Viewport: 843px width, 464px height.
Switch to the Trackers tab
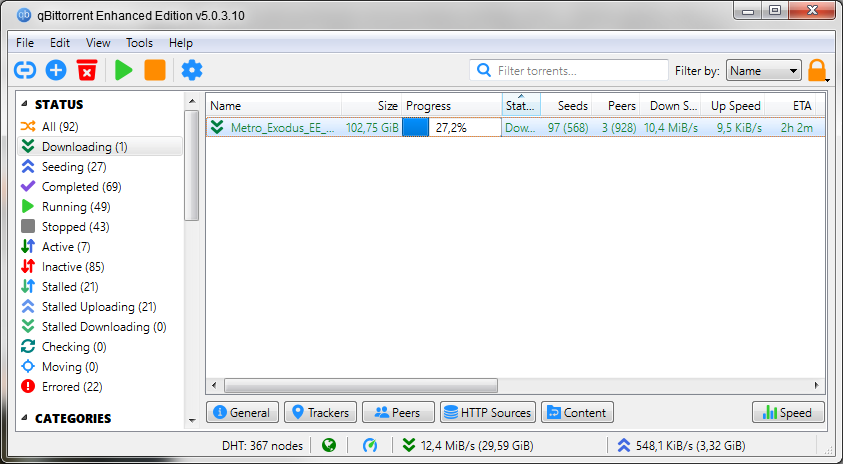(320, 412)
